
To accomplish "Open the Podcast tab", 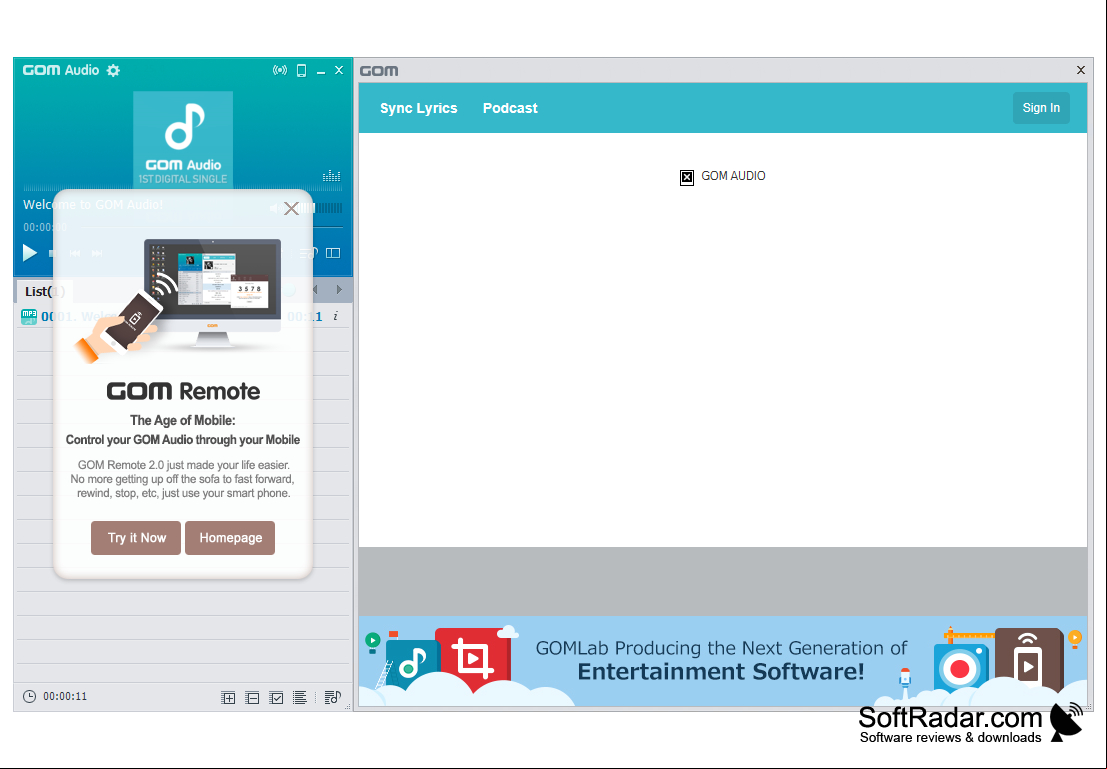I will pos(510,108).
